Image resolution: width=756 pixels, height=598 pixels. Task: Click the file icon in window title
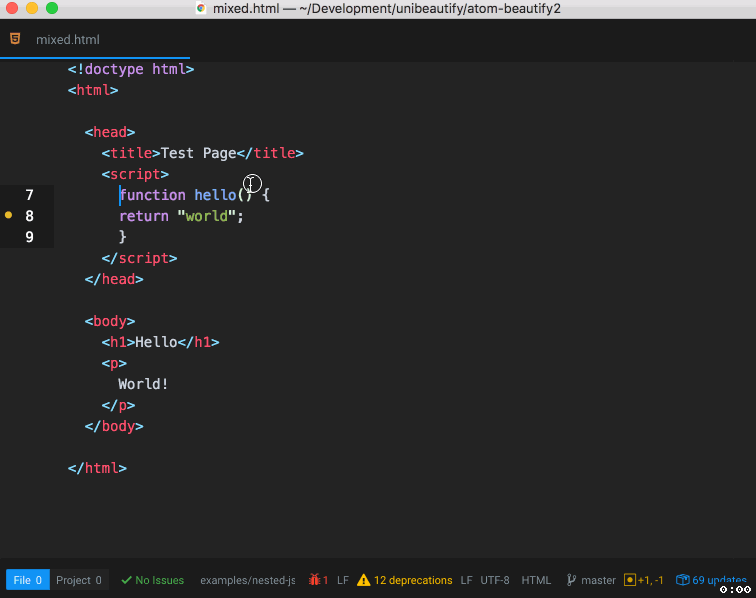(x=201, y=8)
